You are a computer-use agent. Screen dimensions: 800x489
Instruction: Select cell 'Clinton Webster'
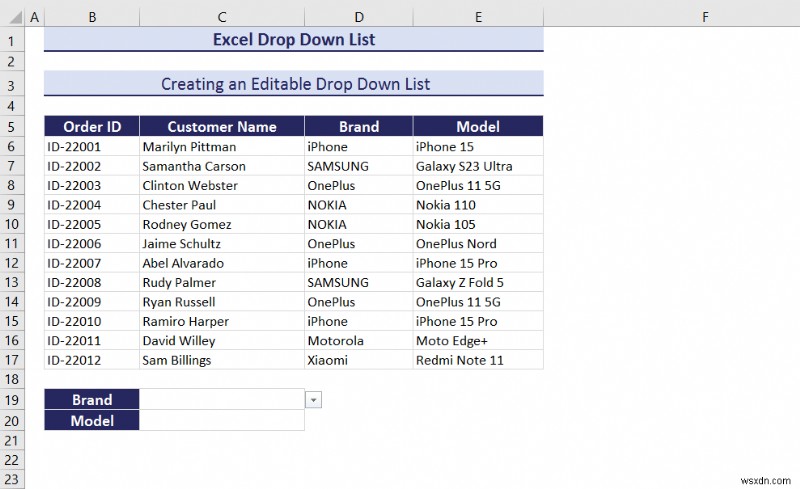coord(222,185)
